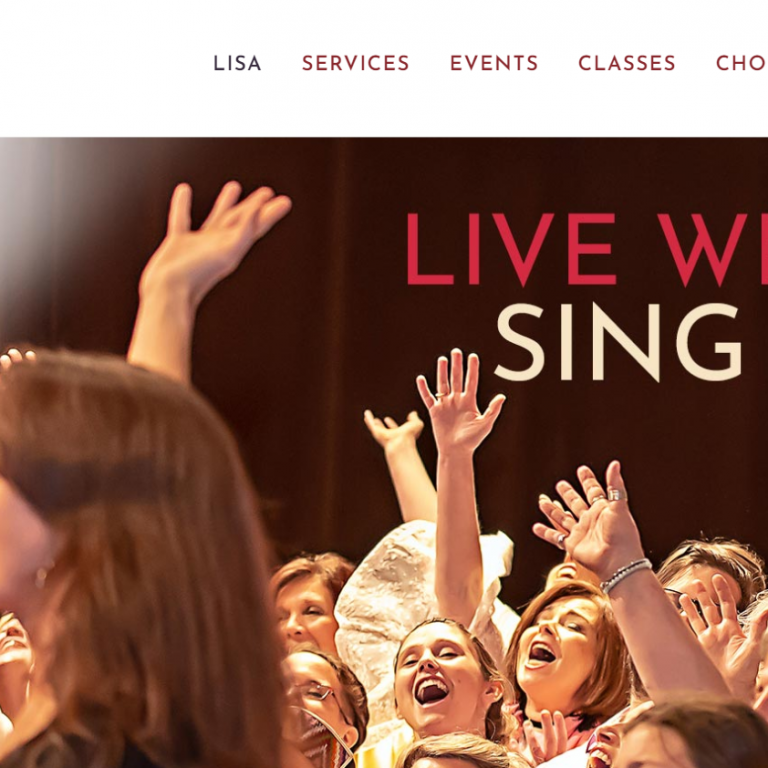Select CLASSES in the navigation bar
768x768 pixels.
pos(627,63)
